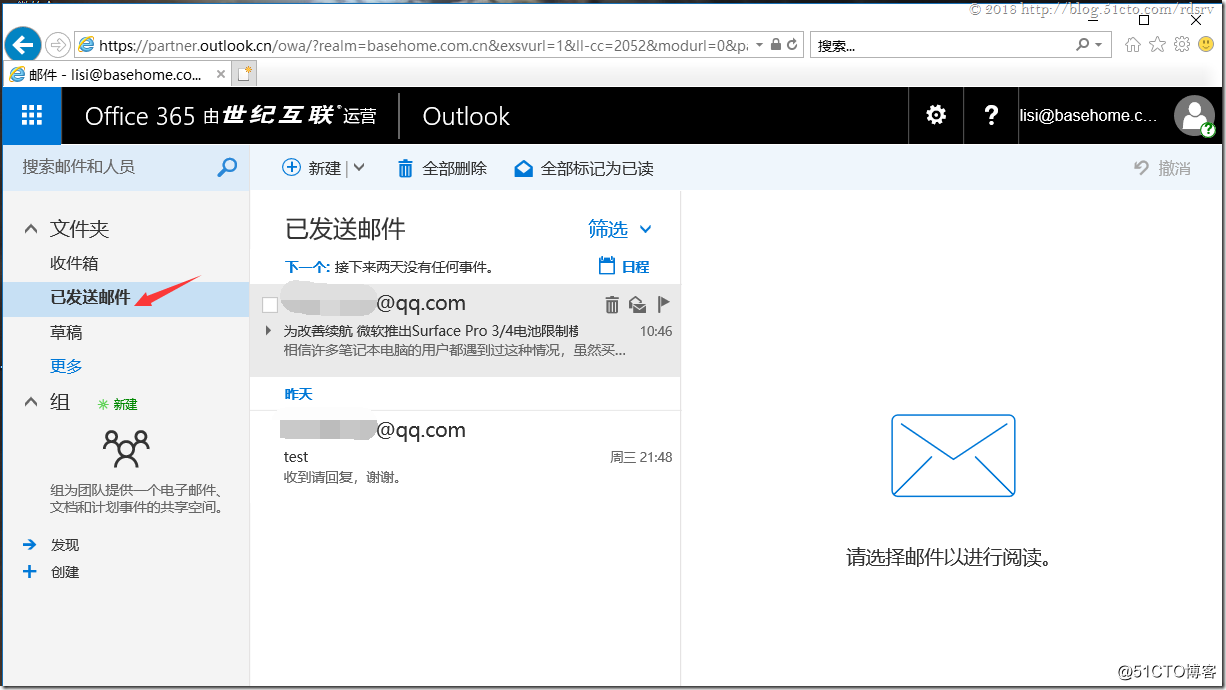
Task: Refresh the page using address bar icon
Action: pyautogui.click(x=792, y=45)
